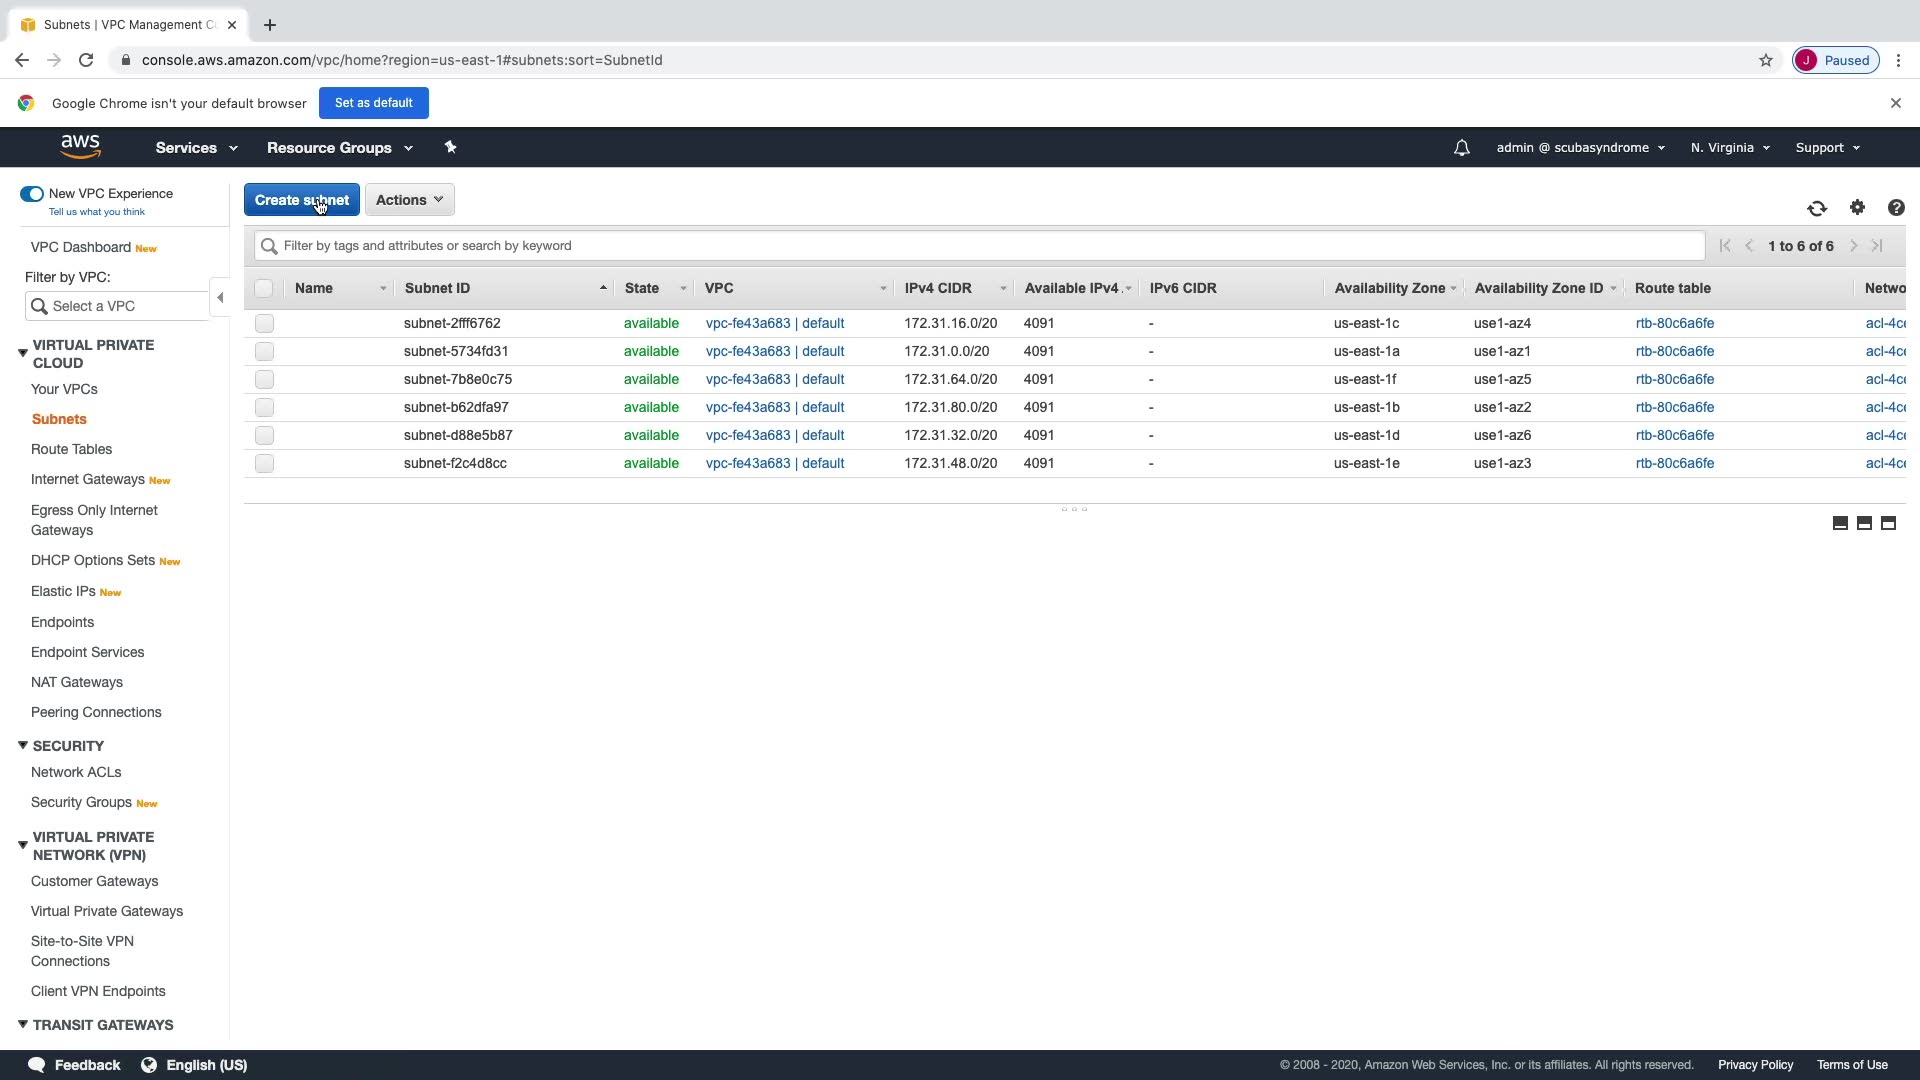Viewport: 1920px width, 1080px height.
Task: Bookmark page with the star icon
Action: (1766, 60)
